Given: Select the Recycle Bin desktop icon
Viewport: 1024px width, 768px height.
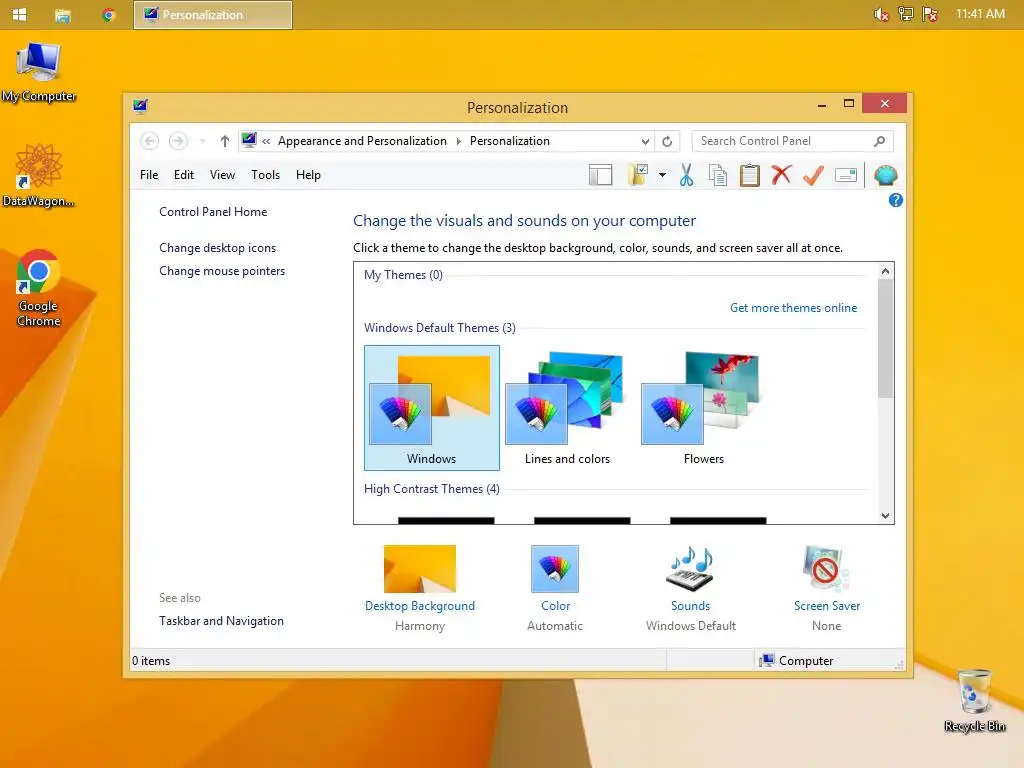Looking at the screenshot, I should [x=974, y=701].
